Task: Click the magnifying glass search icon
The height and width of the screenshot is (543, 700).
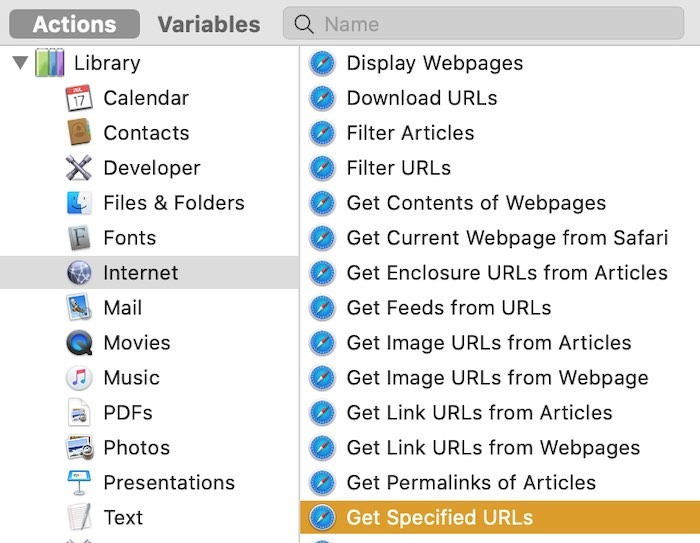Action: point(304,24)
